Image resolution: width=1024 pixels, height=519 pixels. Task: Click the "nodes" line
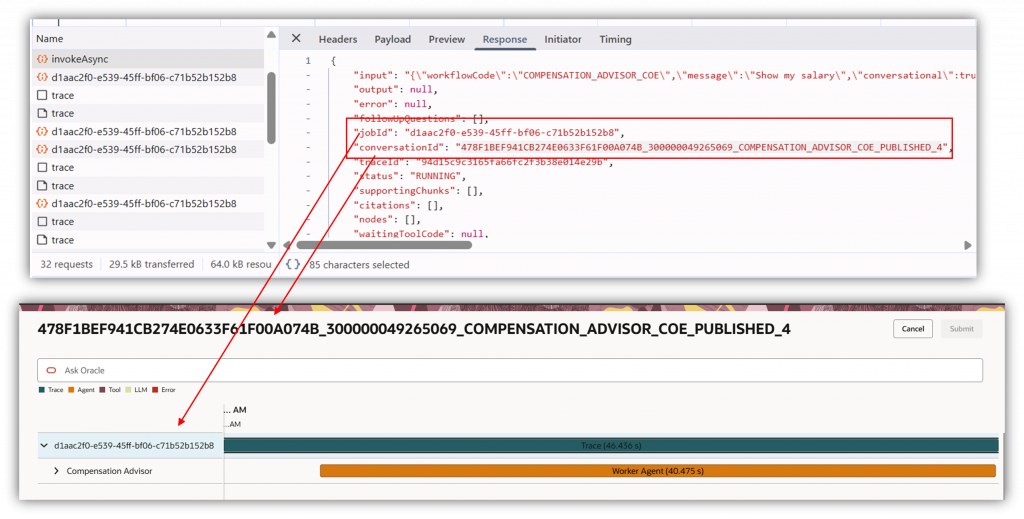tap(387, 219)
